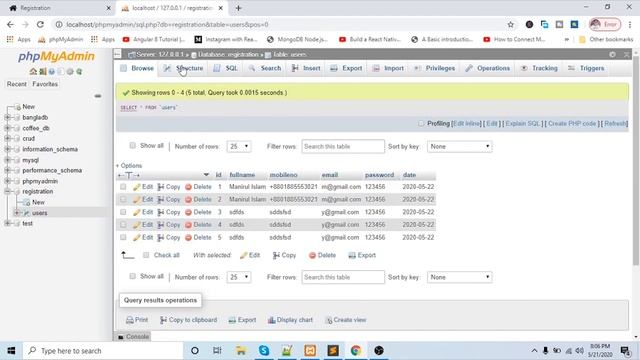The width and height of the screenshot is (640, 360).
Task: Click Copy icon for row id 1
Action: click(x=161, y=187)
